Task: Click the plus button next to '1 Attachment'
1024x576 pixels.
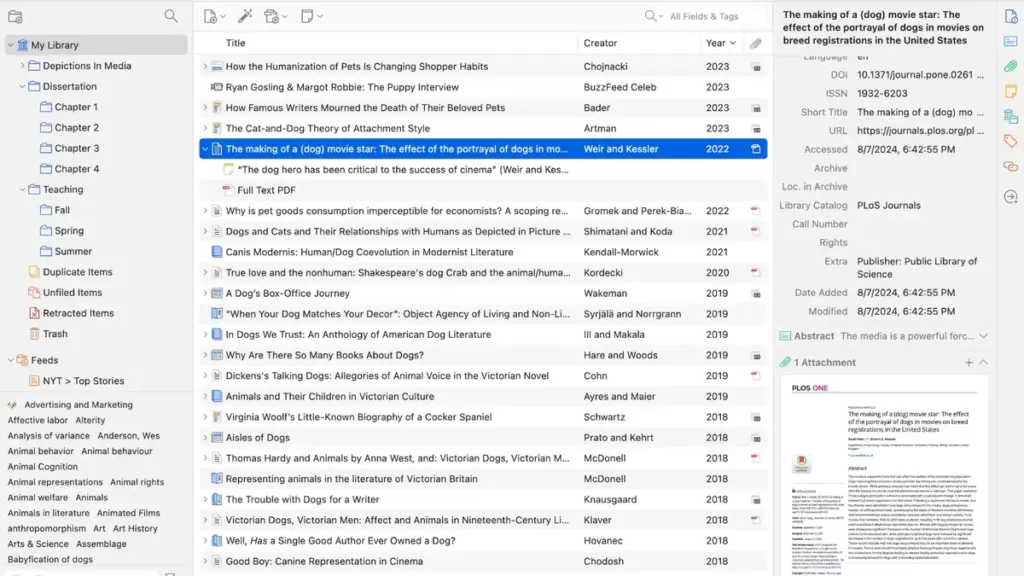Action: coord(968,362)
